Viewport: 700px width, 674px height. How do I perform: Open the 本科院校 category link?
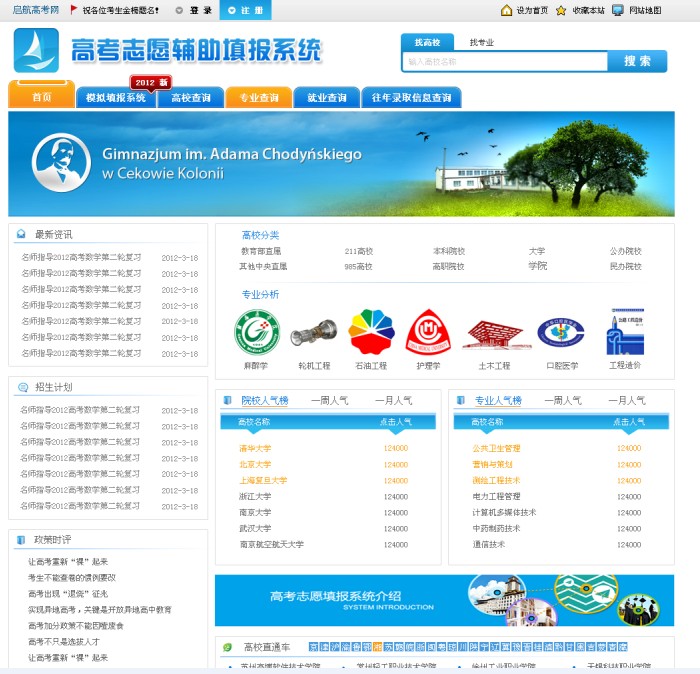click(x=449, y=251)
